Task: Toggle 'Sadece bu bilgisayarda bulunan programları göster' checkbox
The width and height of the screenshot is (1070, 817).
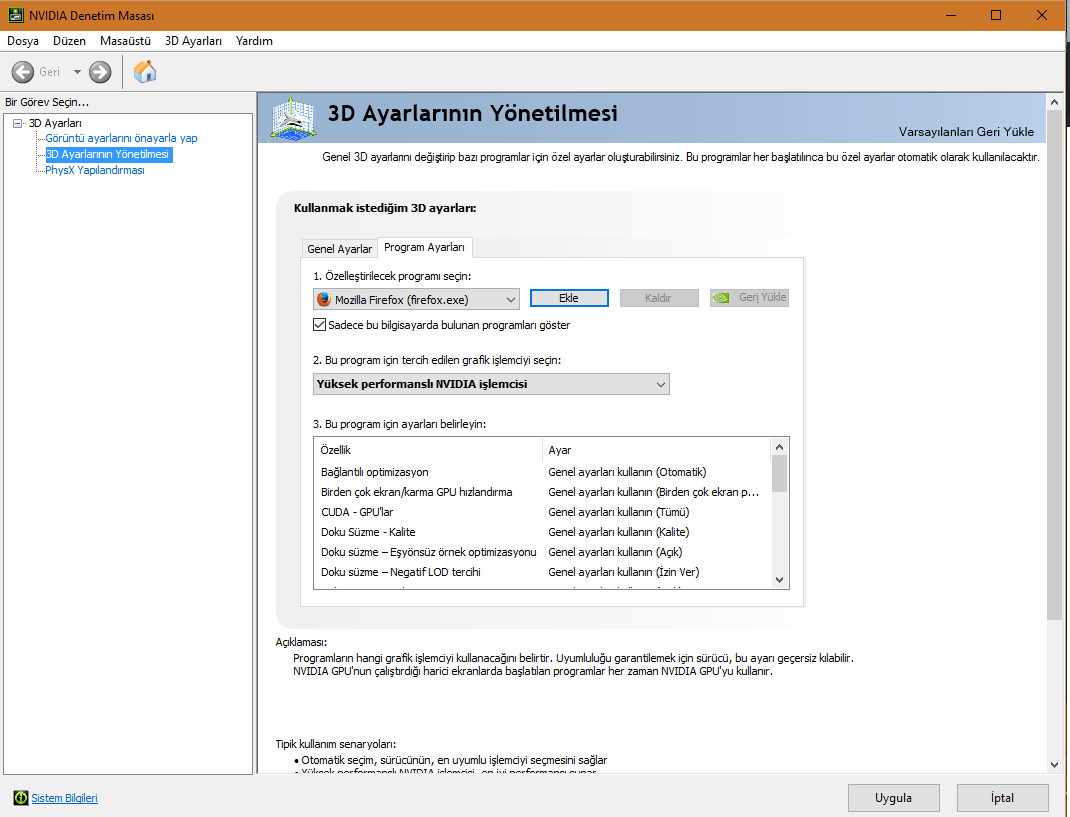Action: click(x=320, y=325)
